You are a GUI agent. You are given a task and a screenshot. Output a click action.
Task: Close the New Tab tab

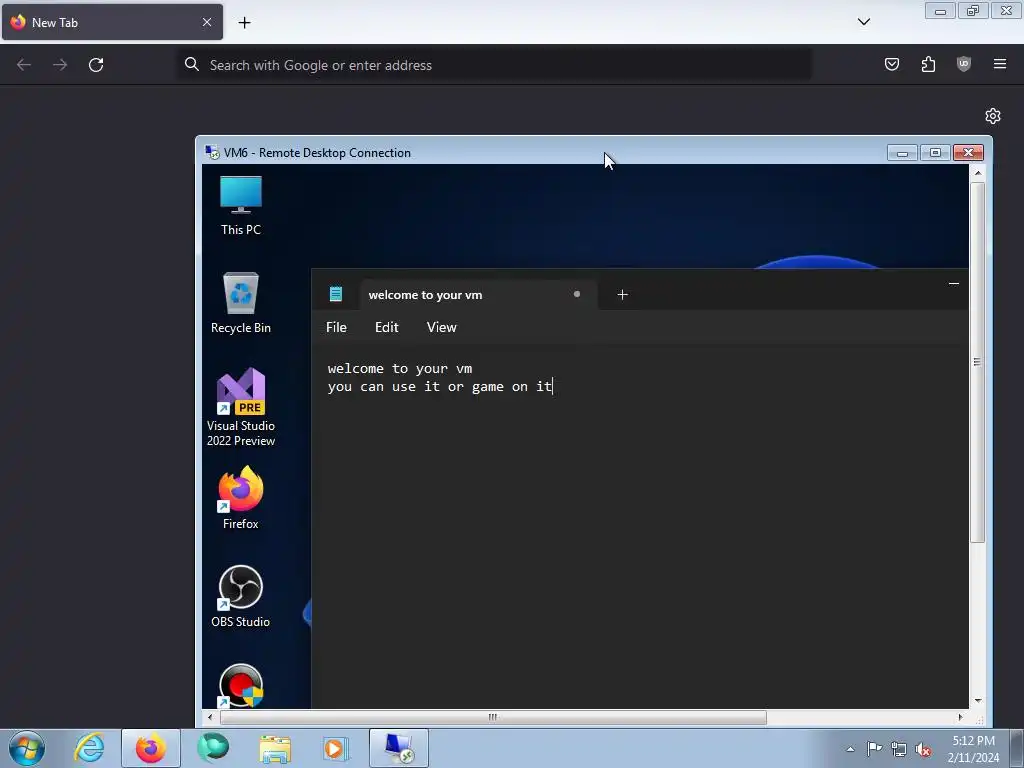[207, 22]
